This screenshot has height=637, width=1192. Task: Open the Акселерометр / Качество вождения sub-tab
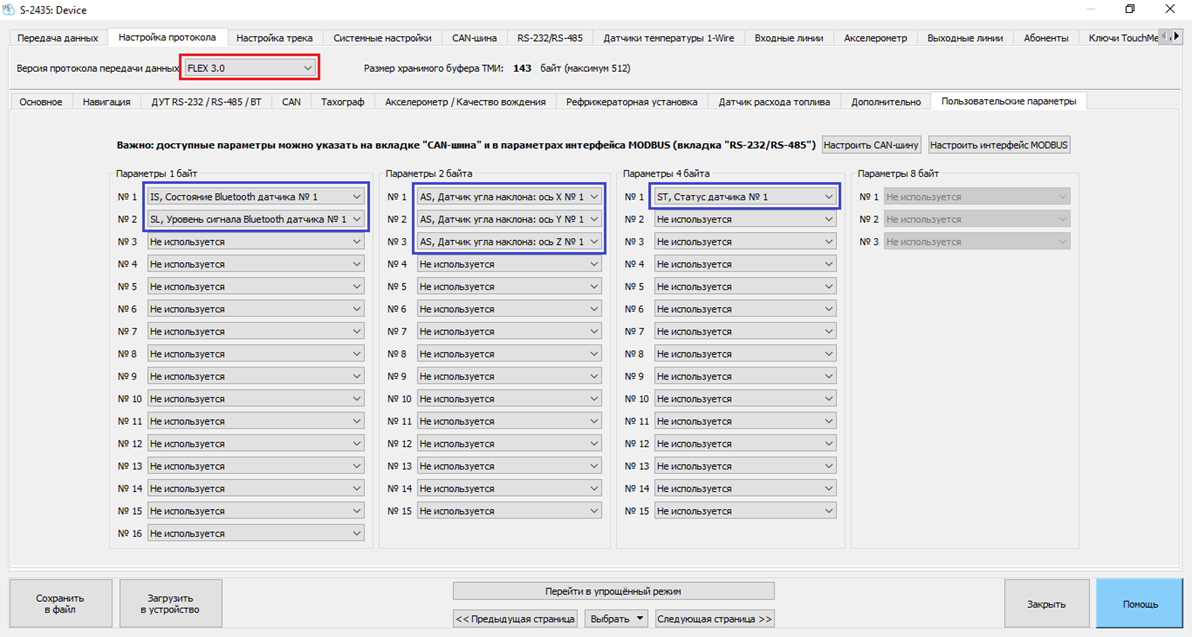pyautogui.click(x=465, y=102)
